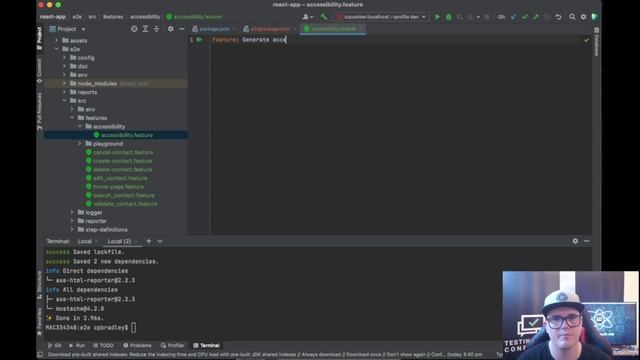Image resolution: width=640 pixels, height=360 pixels.
Task: Hide the Terminal panel with minus icon
Action: (x=587, y=241)
